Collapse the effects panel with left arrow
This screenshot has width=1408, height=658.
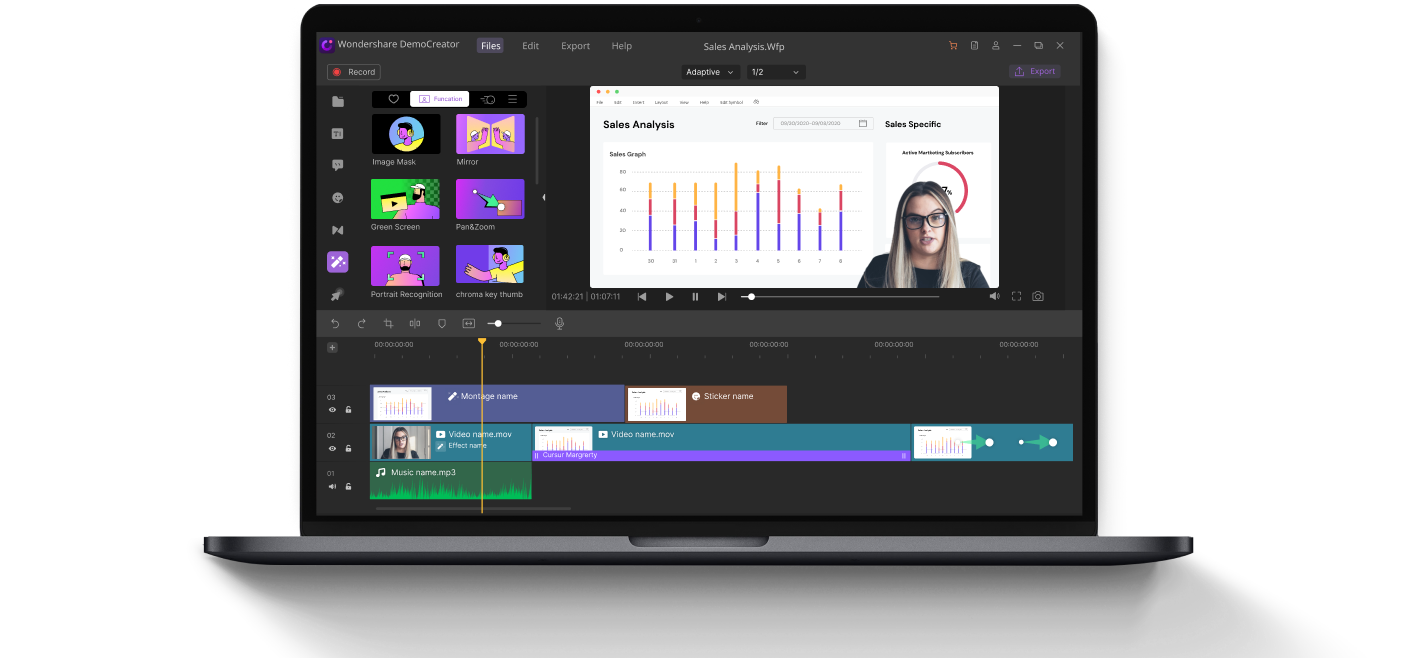click(544, 197)
